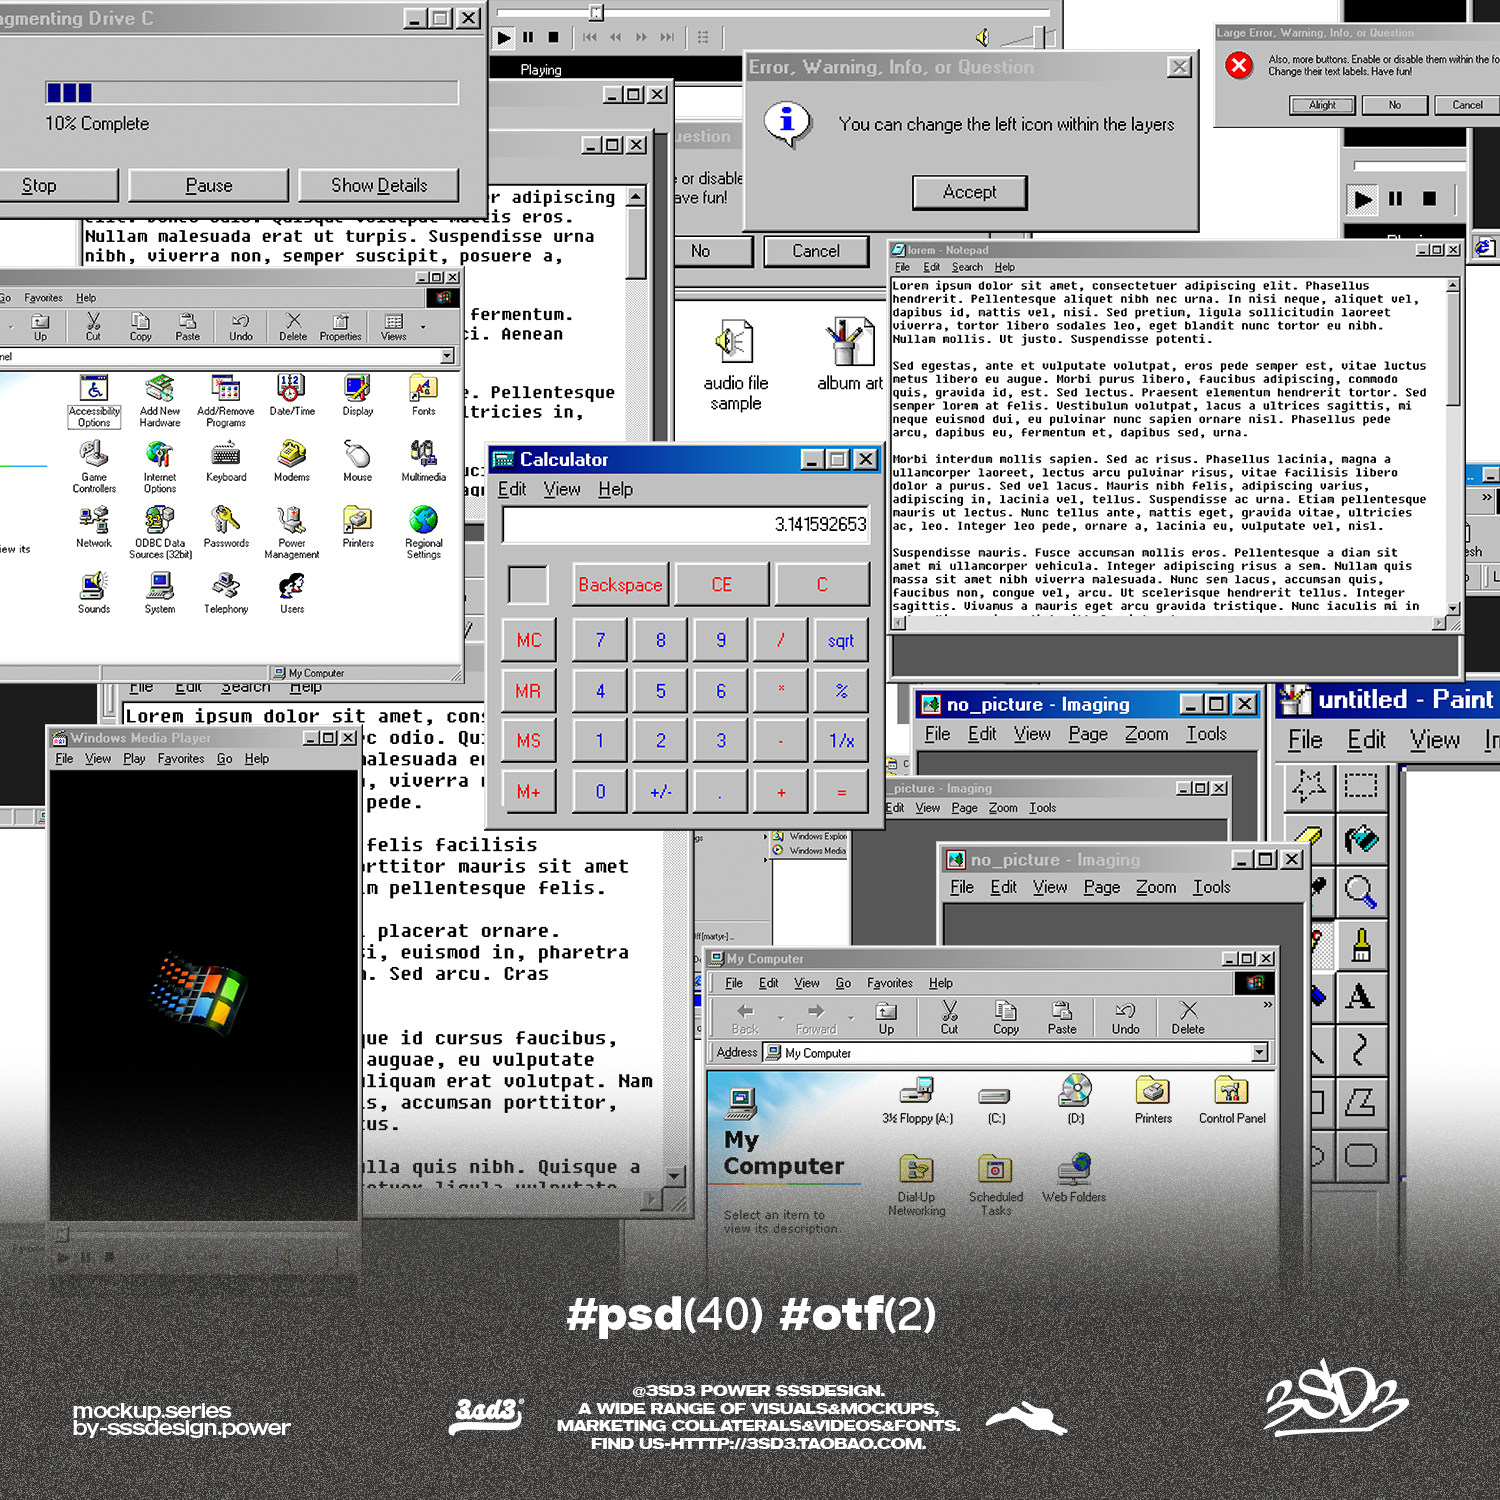Viewport: 1500px width, 1500px height.
Task: Select the Curve tool in Paint
Action: click(x=1360, y=1049)
